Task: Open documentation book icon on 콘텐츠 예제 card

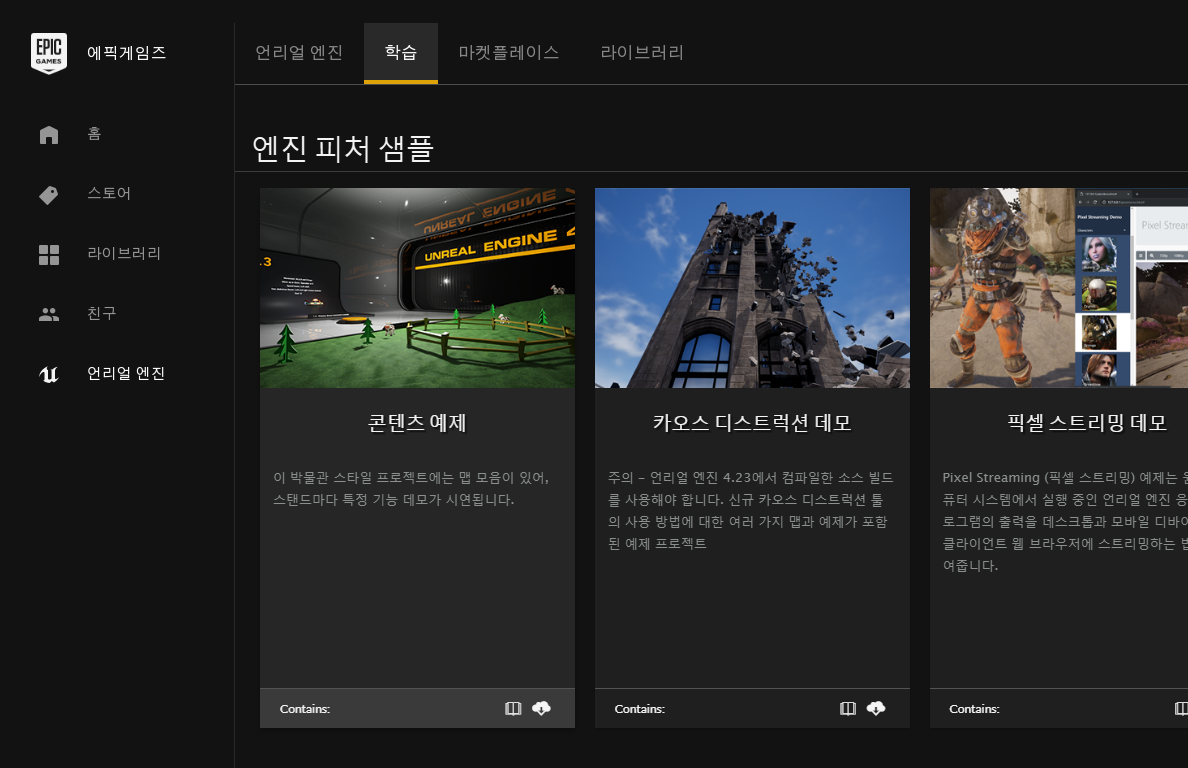Action: tap(513, 708)
